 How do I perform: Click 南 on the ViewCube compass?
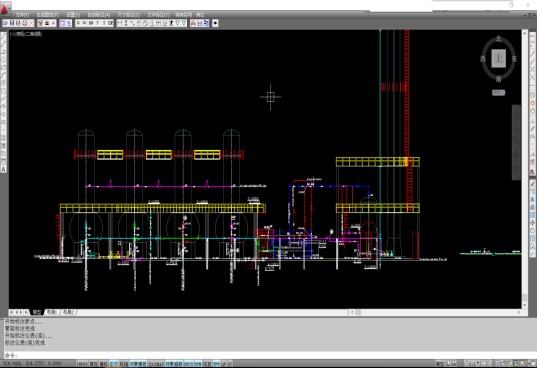point(499,79)
